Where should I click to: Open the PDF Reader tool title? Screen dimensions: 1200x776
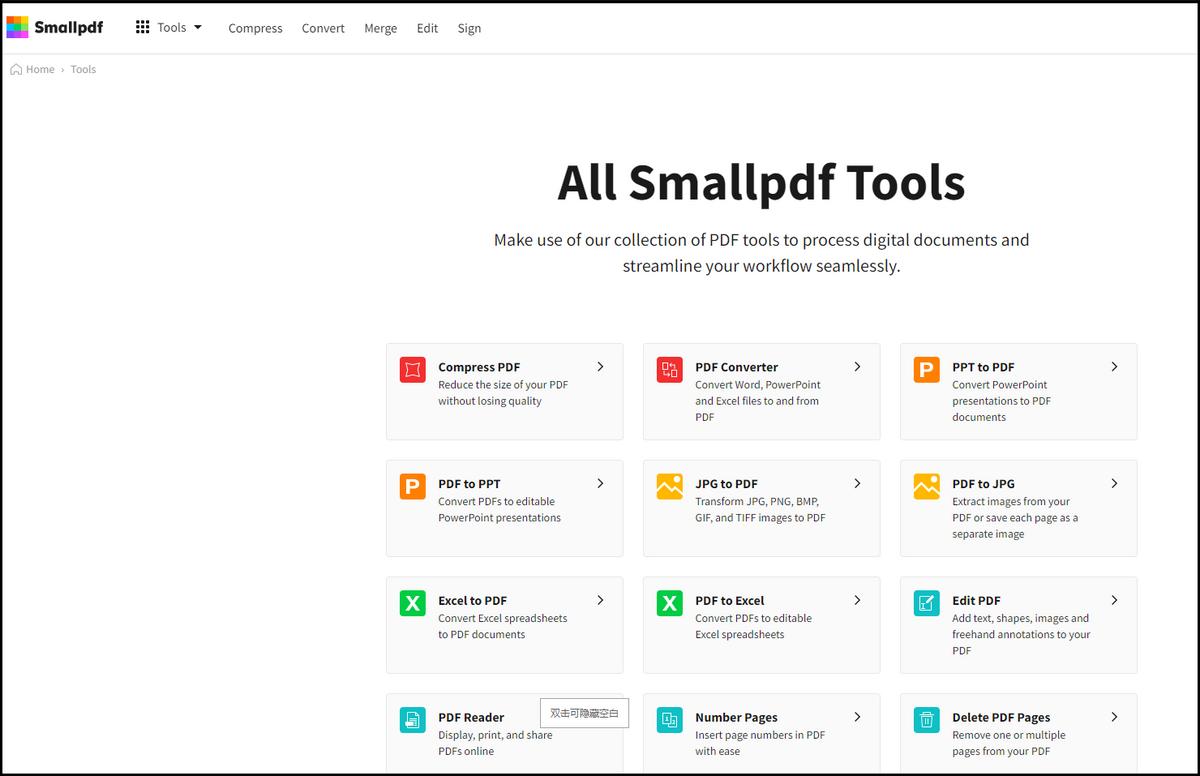pyautogui.click(x=471, y=718)
